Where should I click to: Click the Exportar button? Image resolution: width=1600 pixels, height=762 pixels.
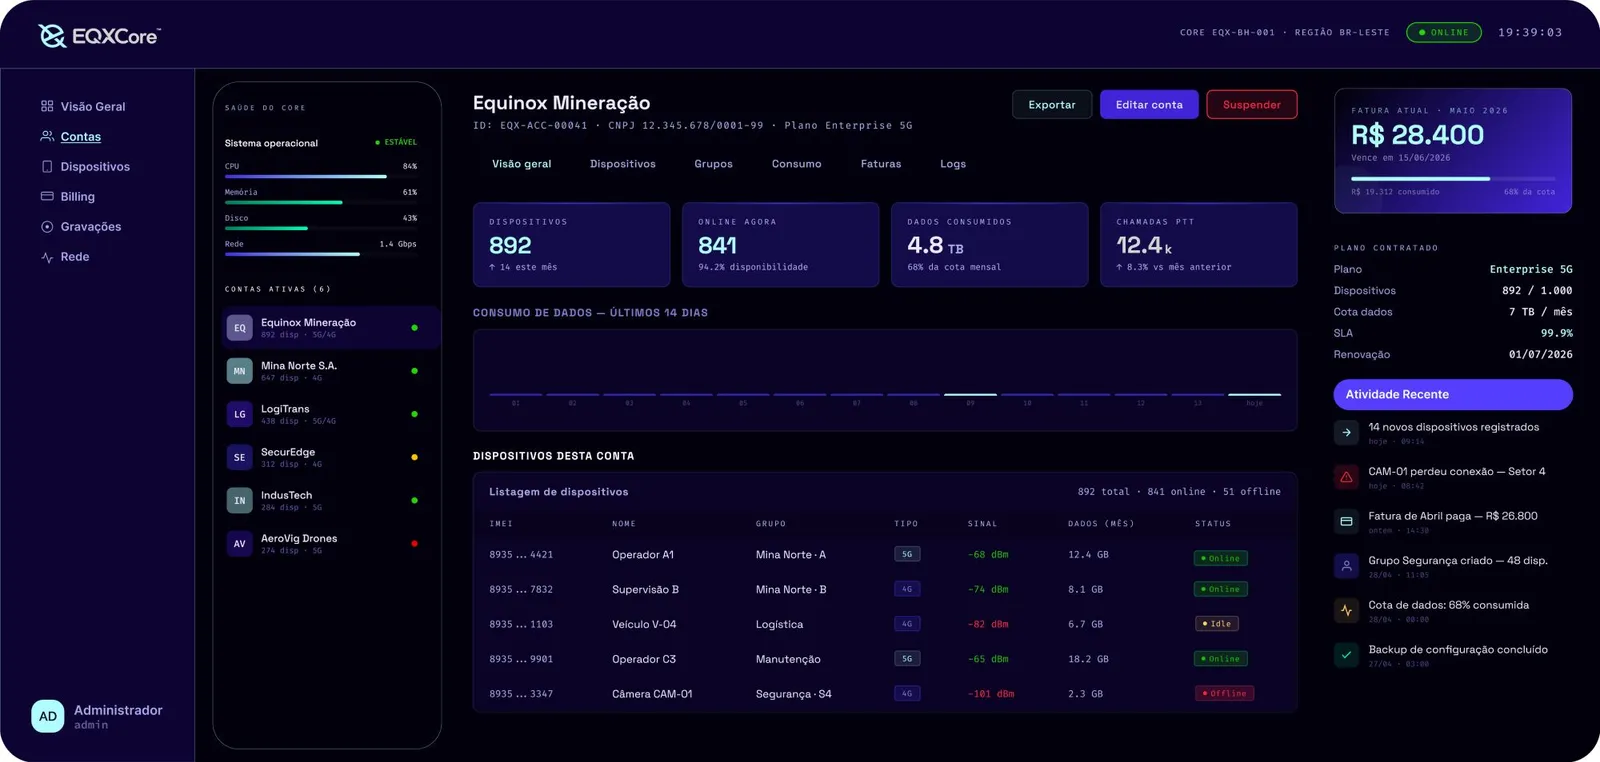(1052, 105)
